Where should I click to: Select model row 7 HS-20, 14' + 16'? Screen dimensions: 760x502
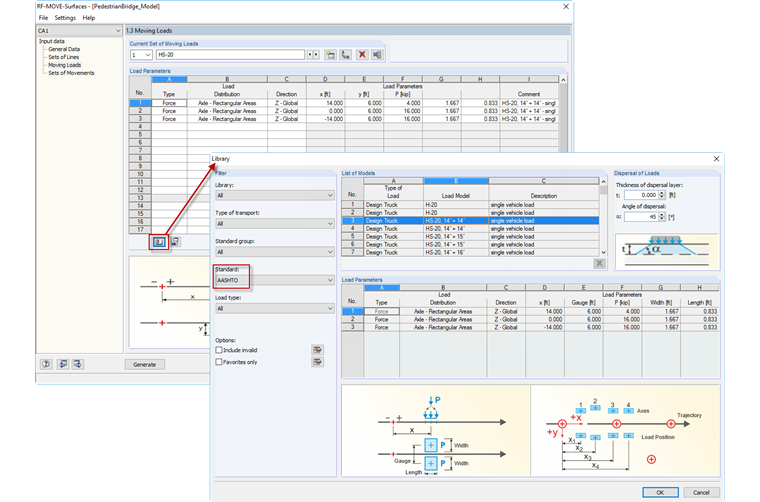click(x=470, y=252)
